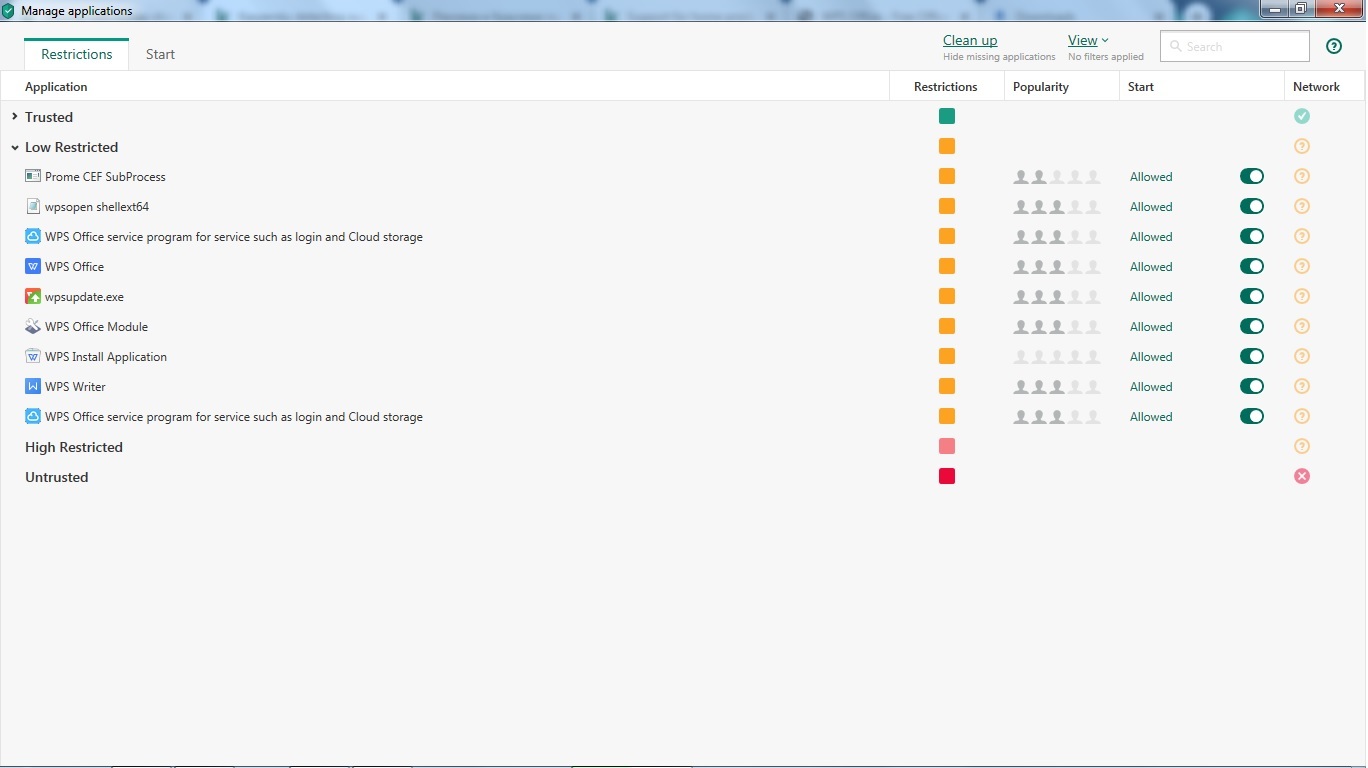Toggle start switch for WPS Office Module

pyautogui.click(x=1252, y=326)
